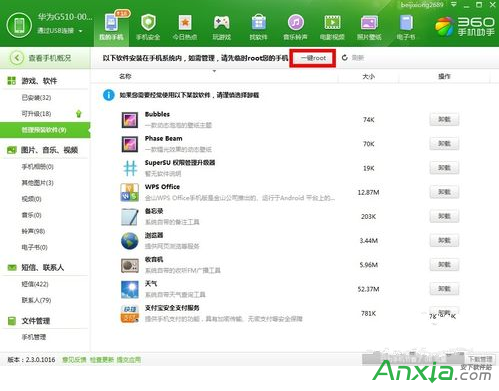Image resolution: width=499 pixels, height=391 pixels.
Task: Click the 下载管理 button at bottom right
Action: (x=480, y=359)
